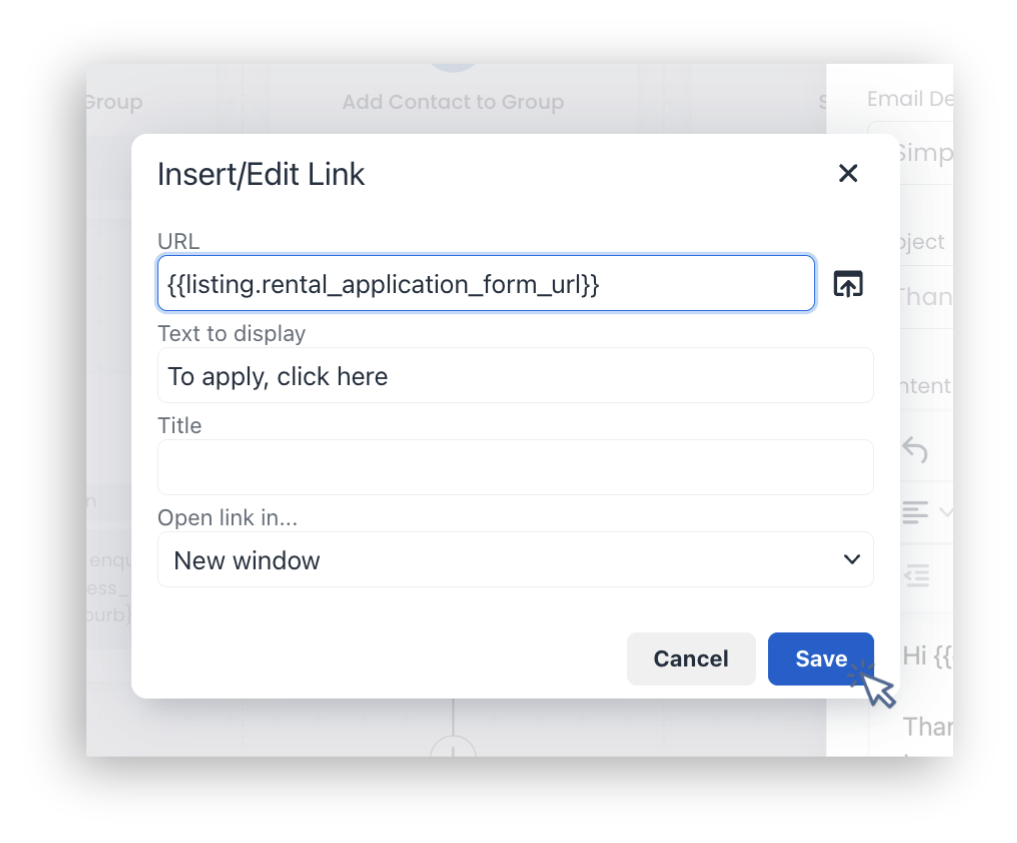This screenshot has height=843, width=1017.
Task: Click the undo arrow in editor toolbar
Action: coord(915,449)
